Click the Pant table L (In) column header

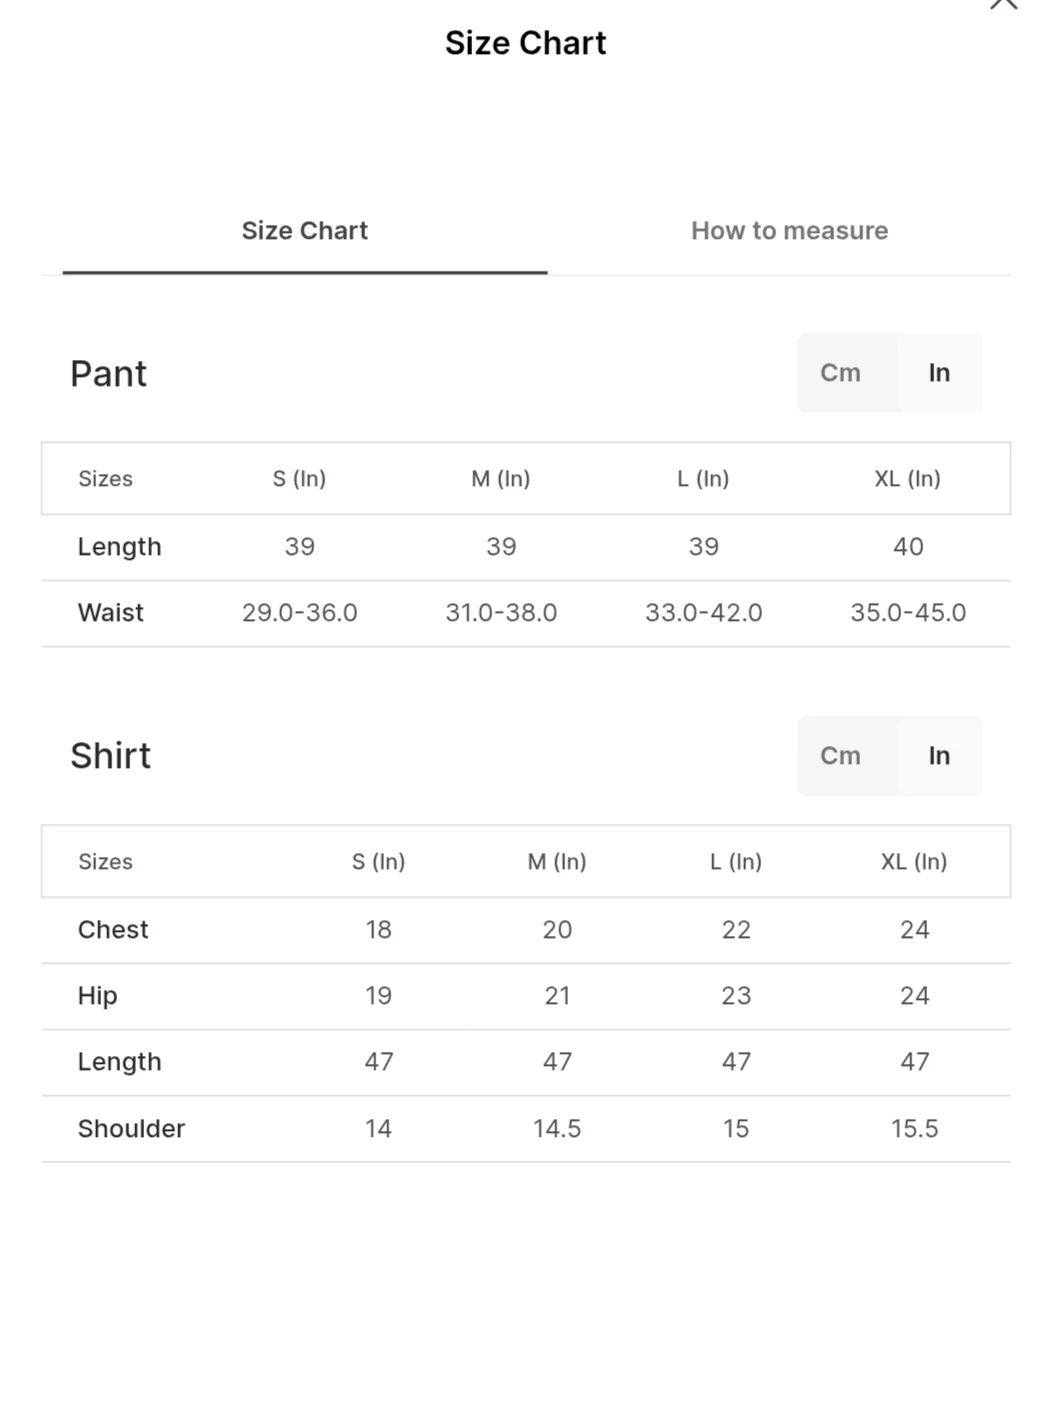(x=703, y=479)
